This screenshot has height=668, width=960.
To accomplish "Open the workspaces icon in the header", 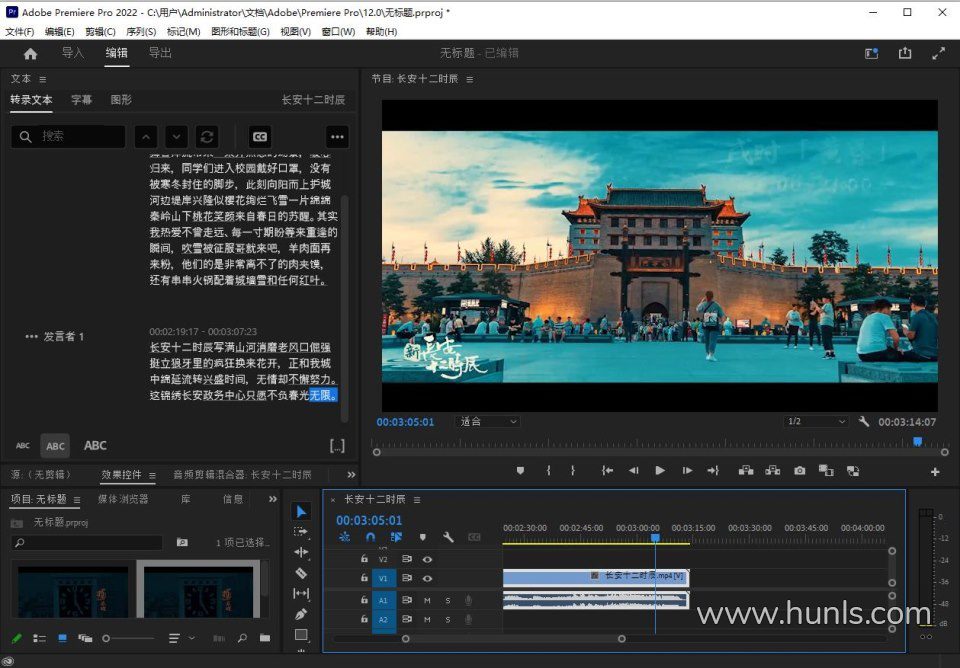I will [871, 54].
